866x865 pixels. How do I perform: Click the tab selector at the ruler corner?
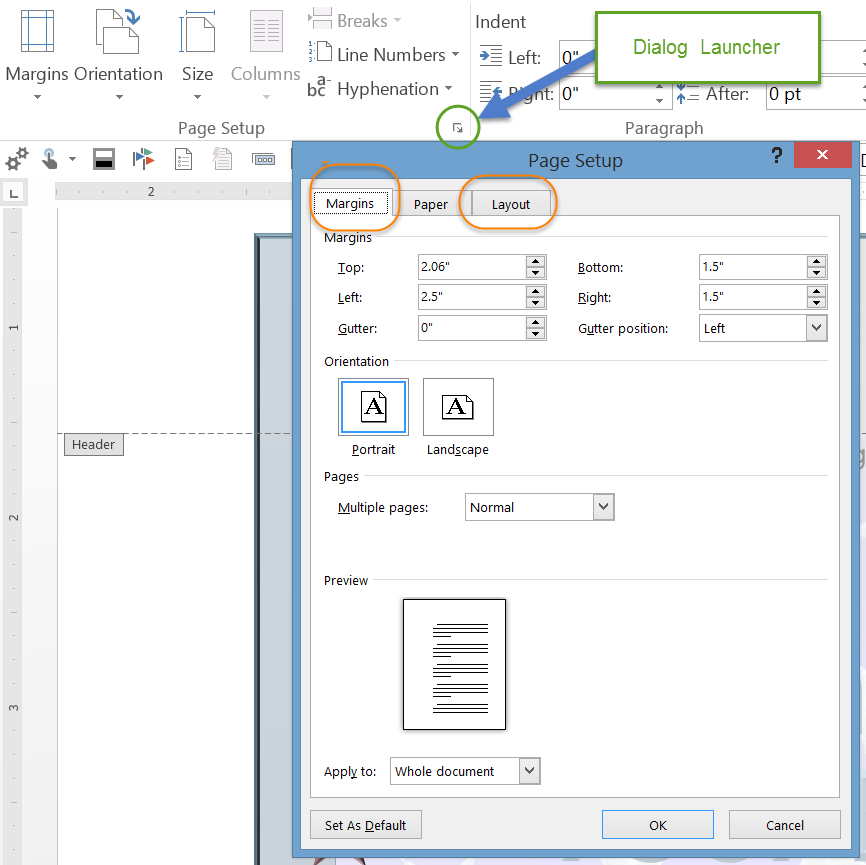[13, 193]
